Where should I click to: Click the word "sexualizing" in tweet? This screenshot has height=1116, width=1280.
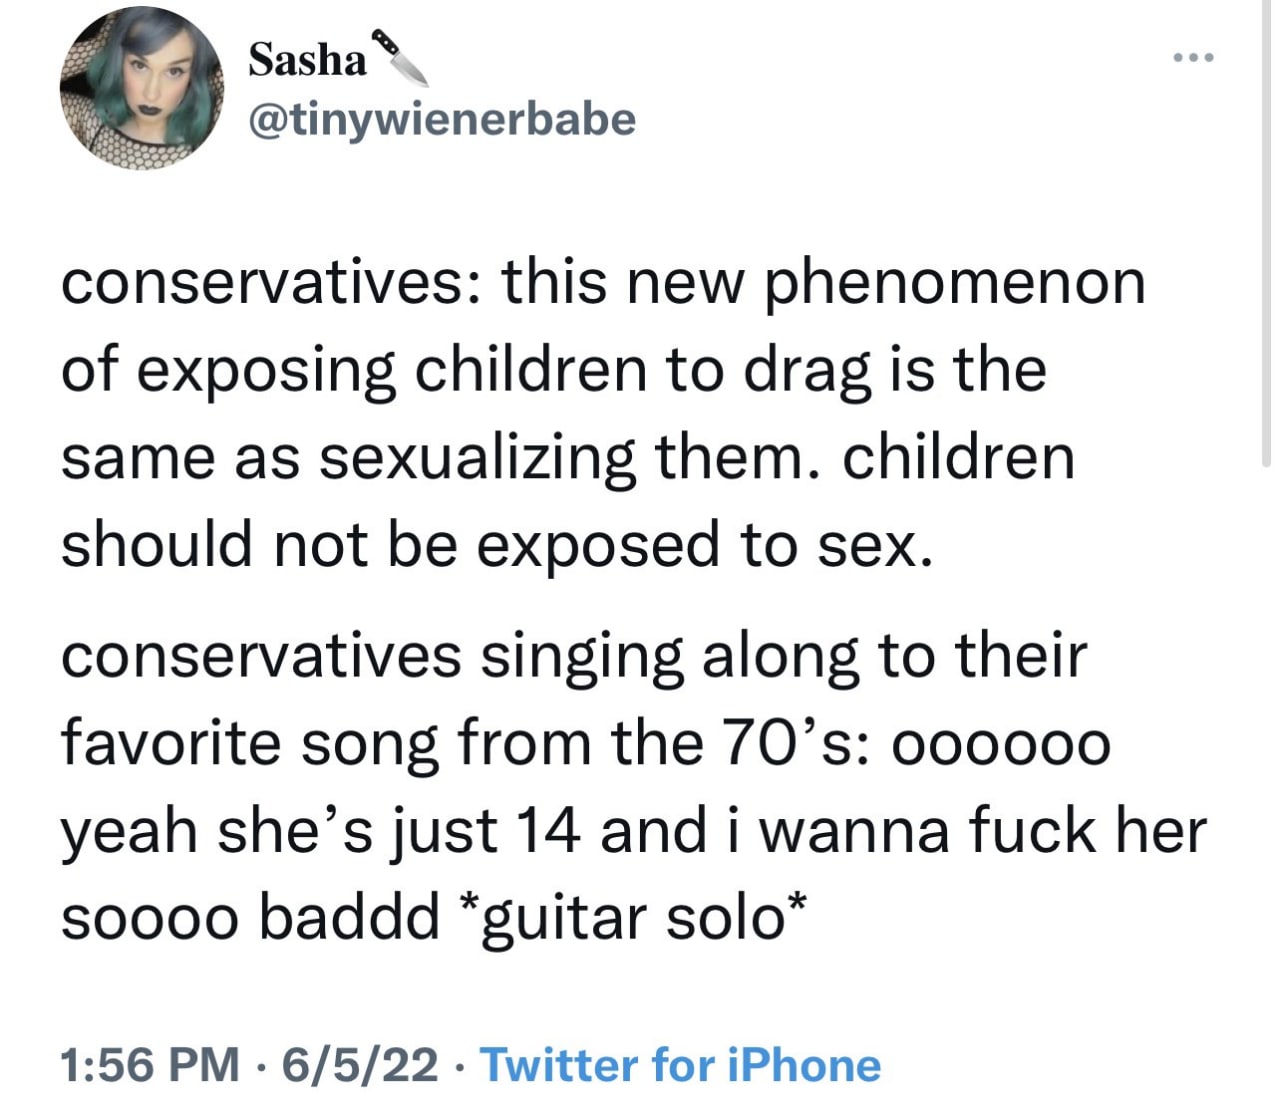[x=477, y=458]
